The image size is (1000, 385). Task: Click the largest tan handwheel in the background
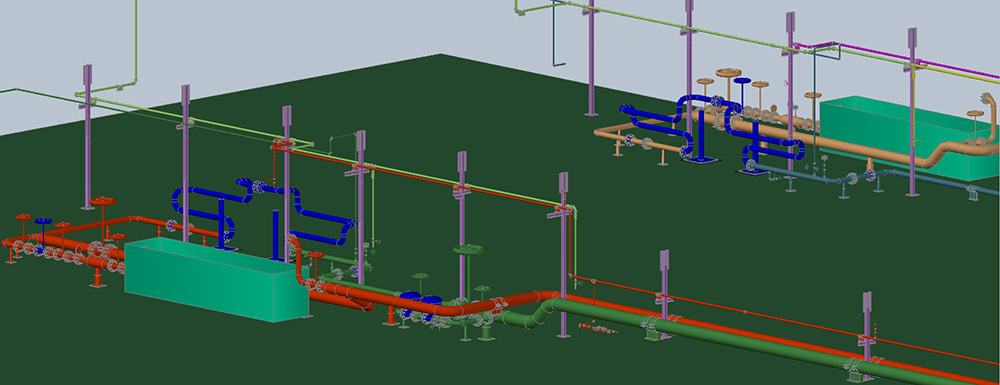tap(727, 73)
